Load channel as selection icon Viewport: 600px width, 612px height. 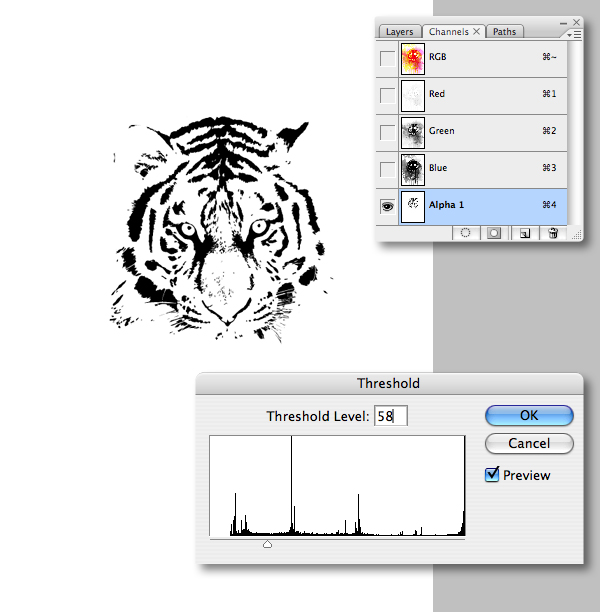click(x=465, y=233)
